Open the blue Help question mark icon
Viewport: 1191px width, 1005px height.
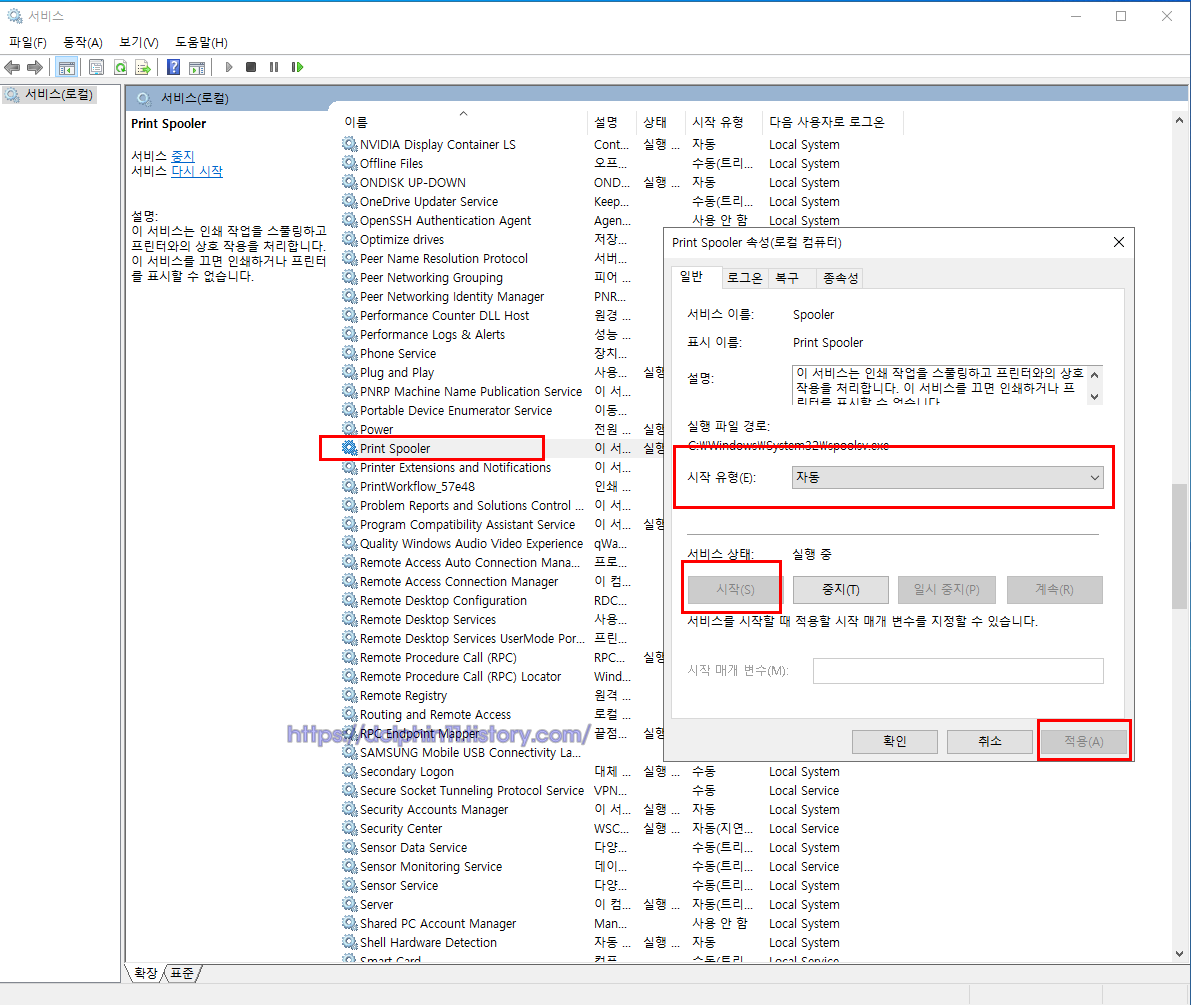173,68
